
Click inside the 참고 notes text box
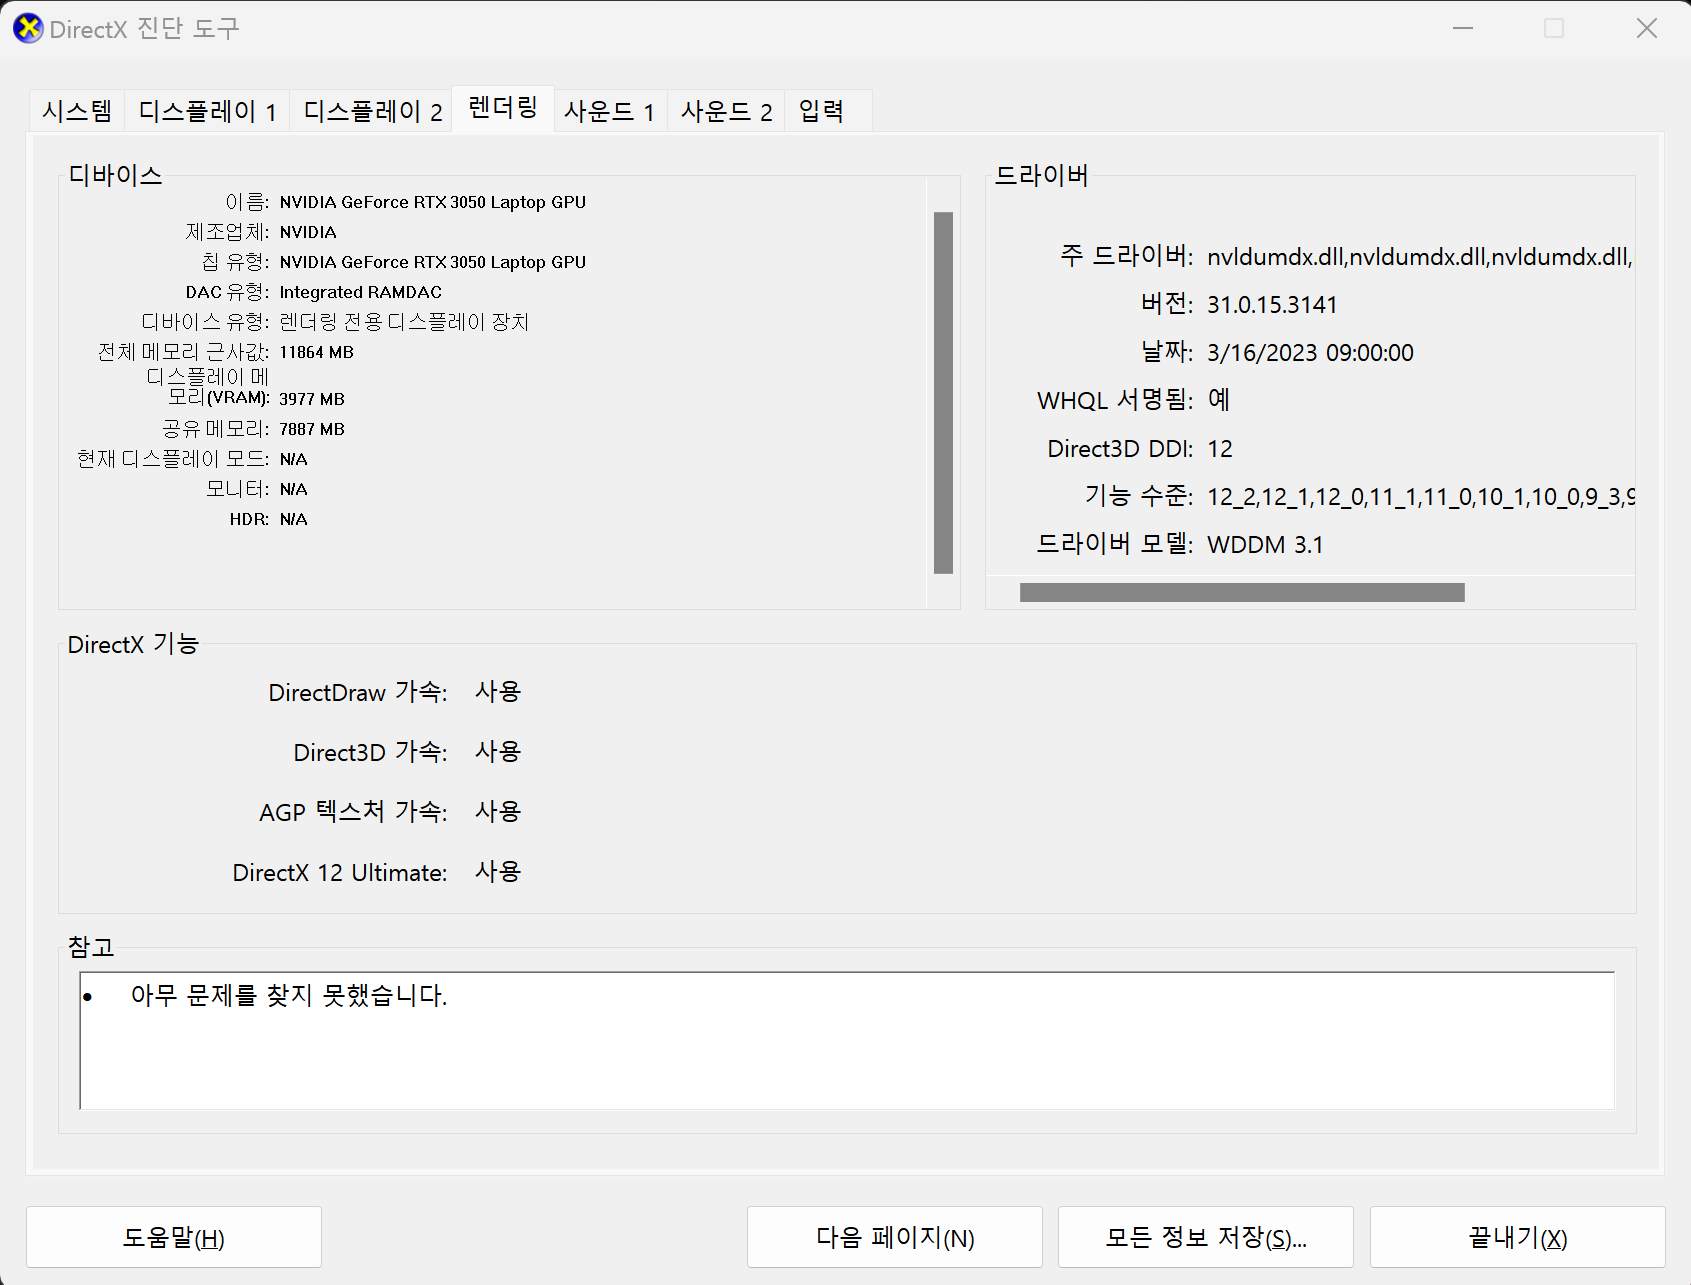pyautogui.click(x=847, y=1040)
